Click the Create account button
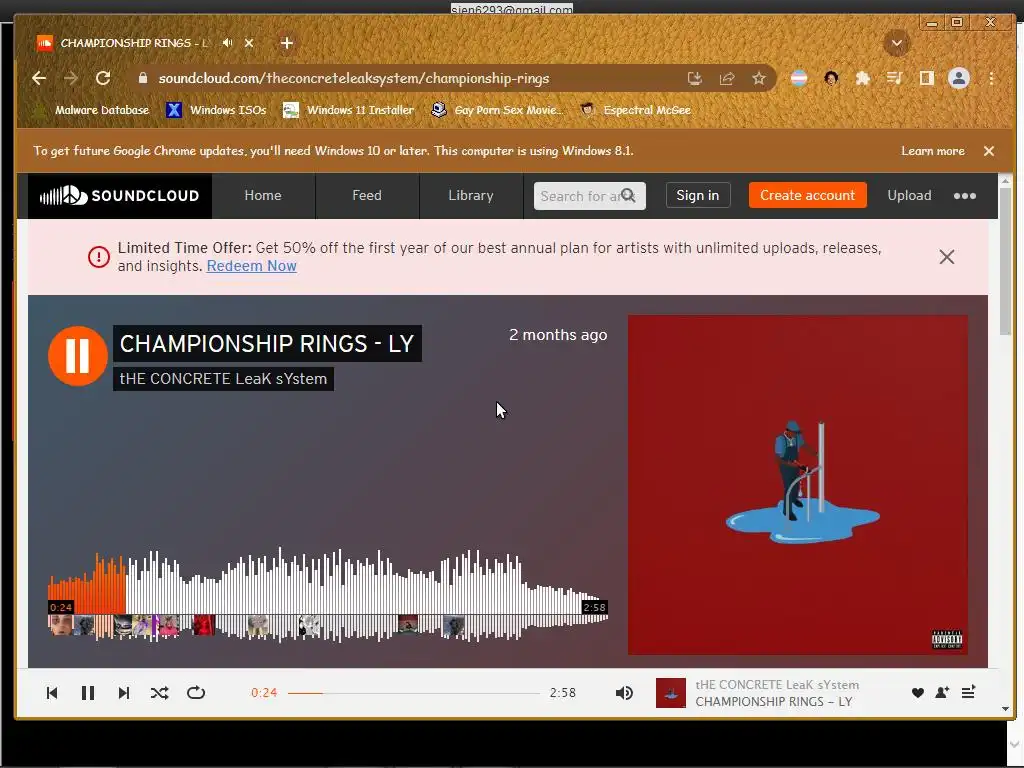The height and width of the screenshot is (768, 1024). tap(807, 195)
